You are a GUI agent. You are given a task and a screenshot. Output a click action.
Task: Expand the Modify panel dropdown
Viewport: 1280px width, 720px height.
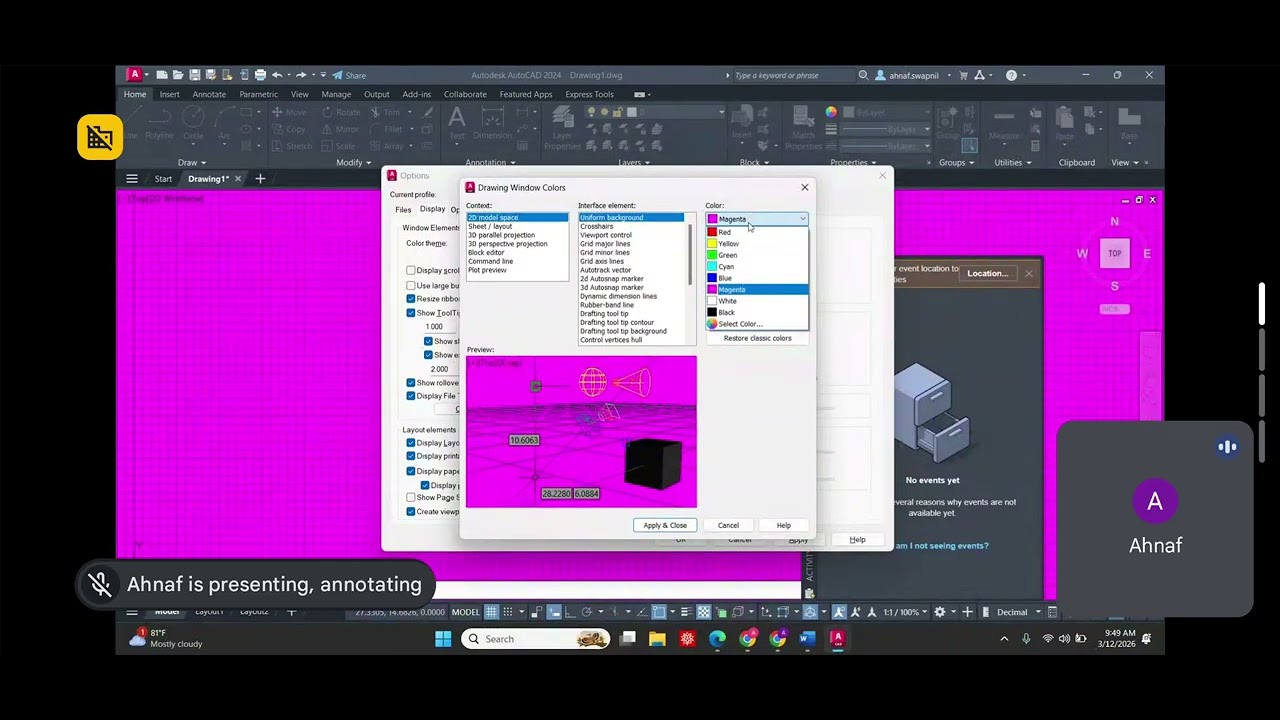[354, 163]
